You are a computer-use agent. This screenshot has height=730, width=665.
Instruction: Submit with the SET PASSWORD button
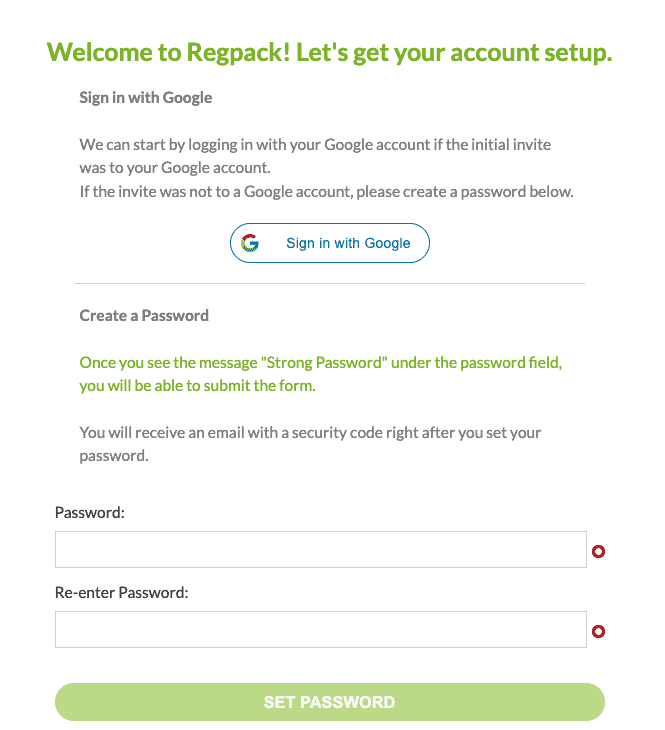pyautogui.click(x=329, y=702)
